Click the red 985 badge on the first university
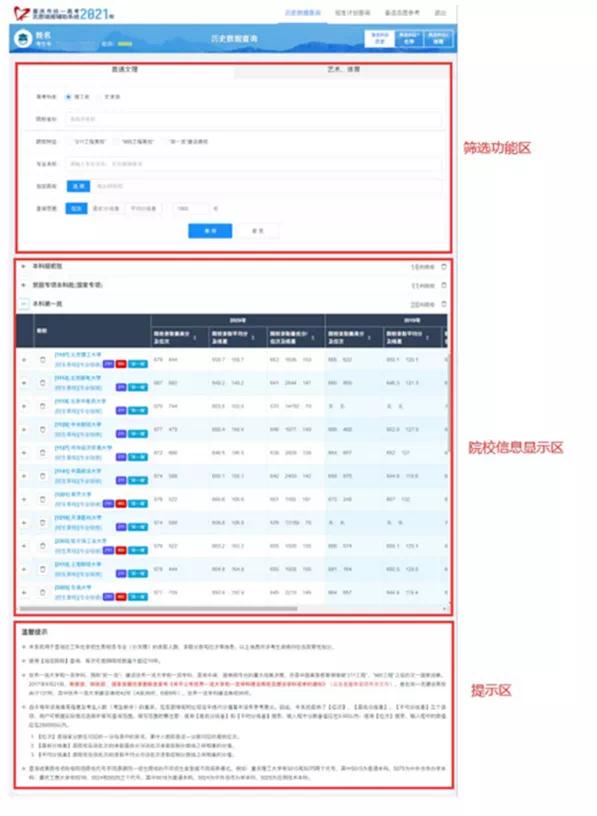The height and width of the screenshot is (816, 597). (x=121, y=364)
